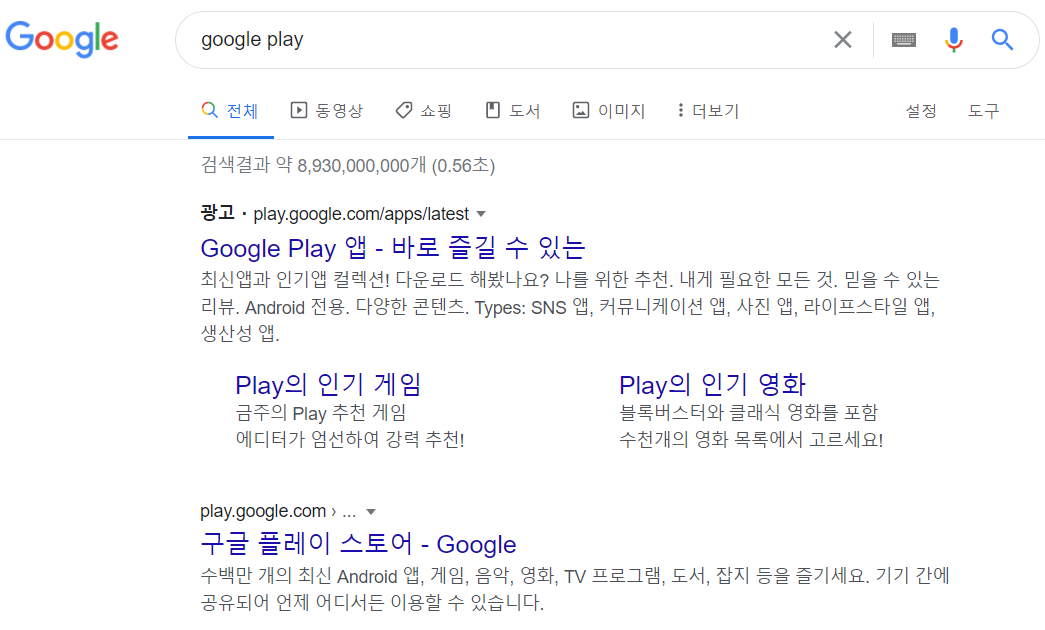The image size is (1045, 630).
Task: Click the ad URL play.google.com/apps/latest
Action: pos(361,214)
